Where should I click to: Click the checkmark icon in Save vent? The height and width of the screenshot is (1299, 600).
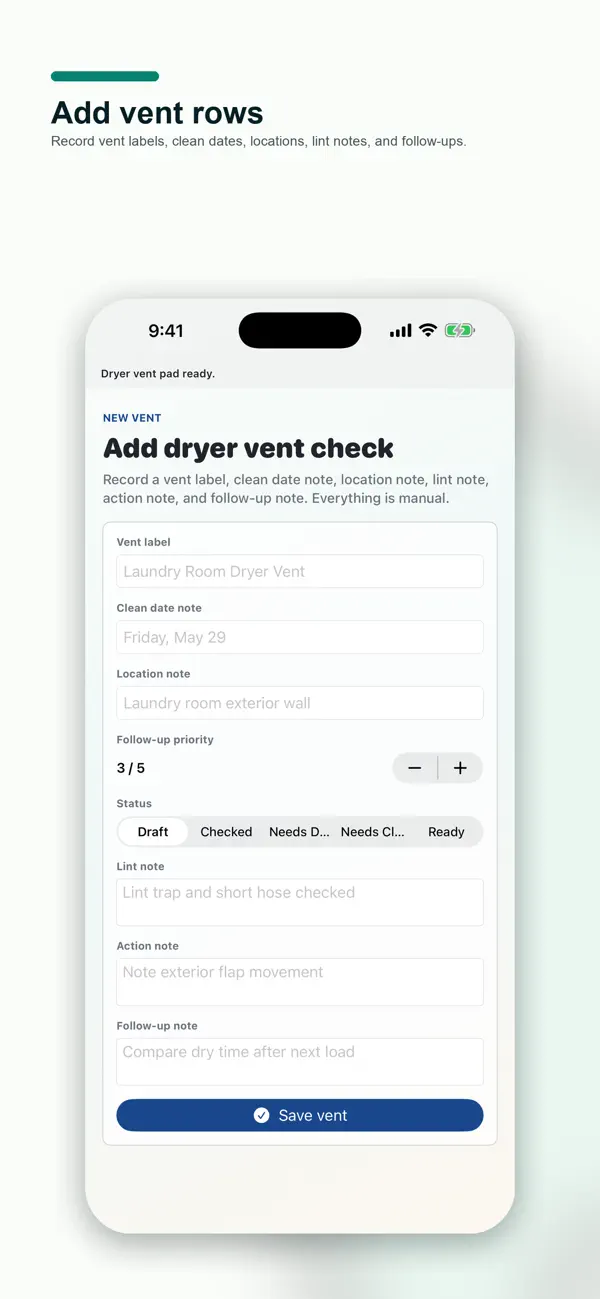tap(262, 1115)
